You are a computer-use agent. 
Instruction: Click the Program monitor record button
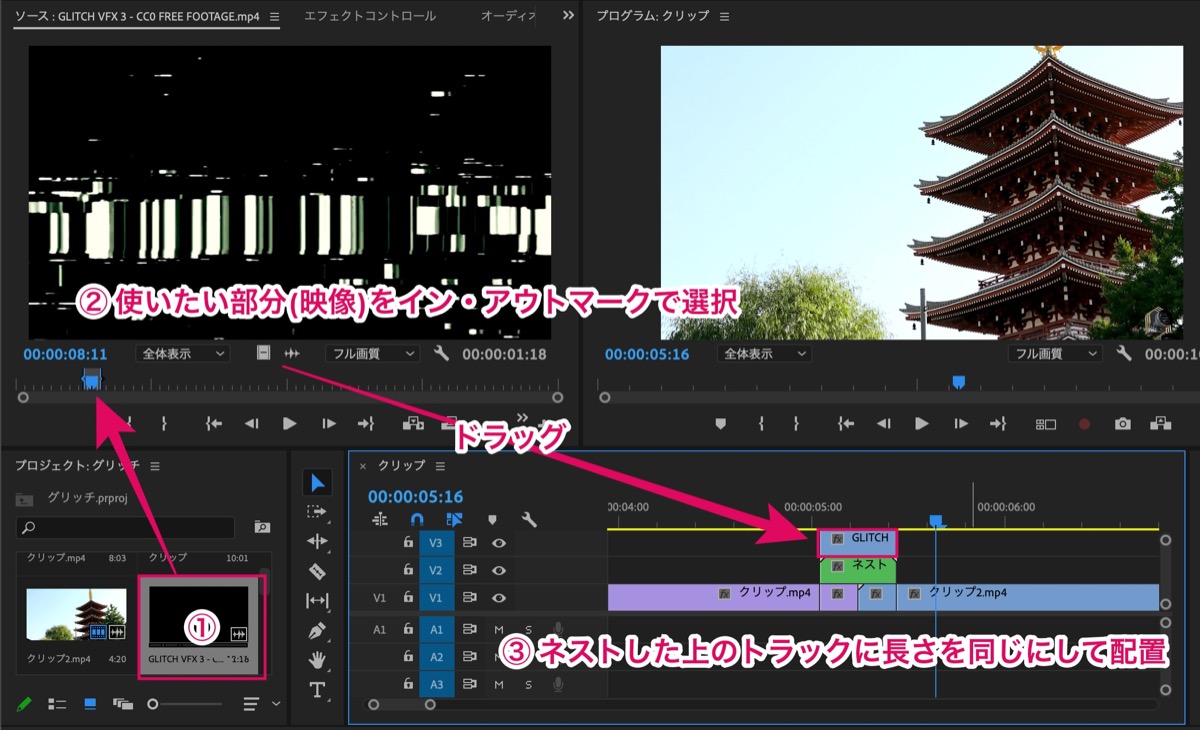(1084, 424)
